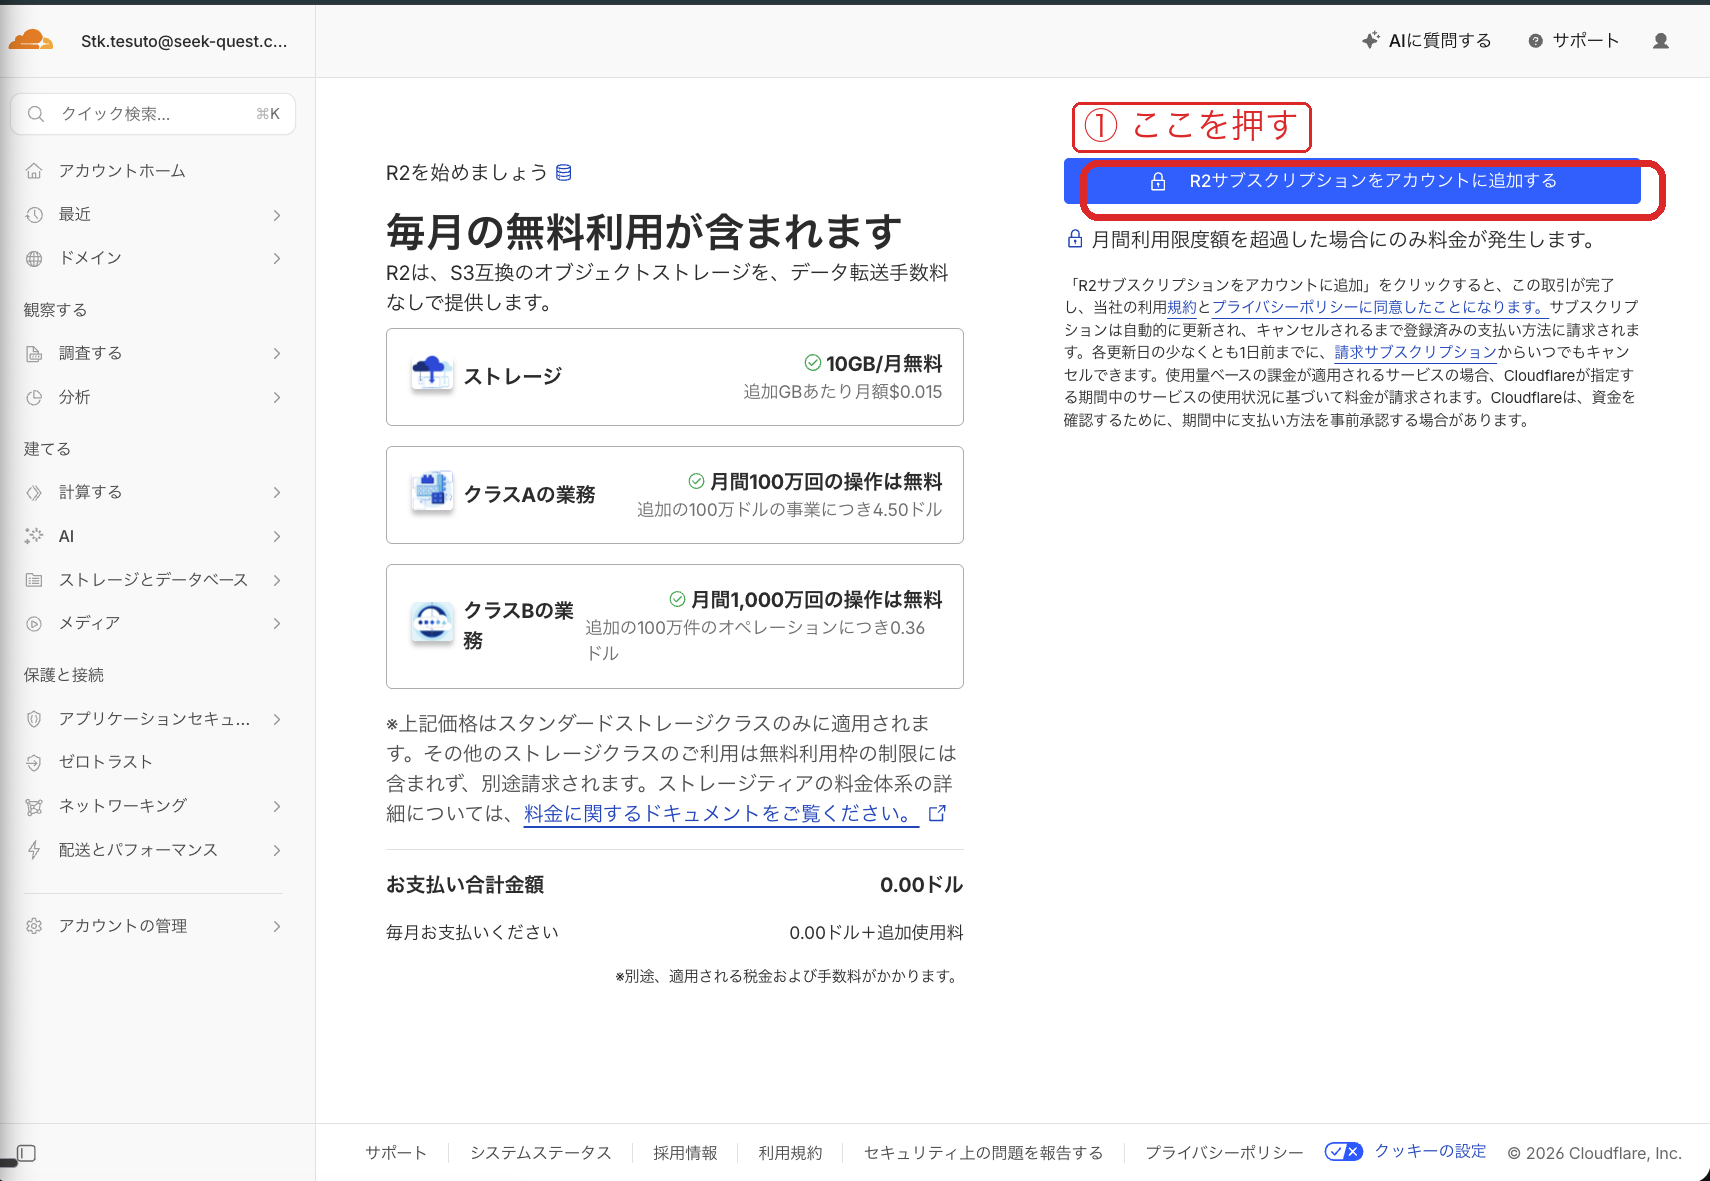This screenshot has height=1181, width=1710.
Task: Open the プライバシーポリシーに同意 link in terms text
Action: coord(1380,307)
